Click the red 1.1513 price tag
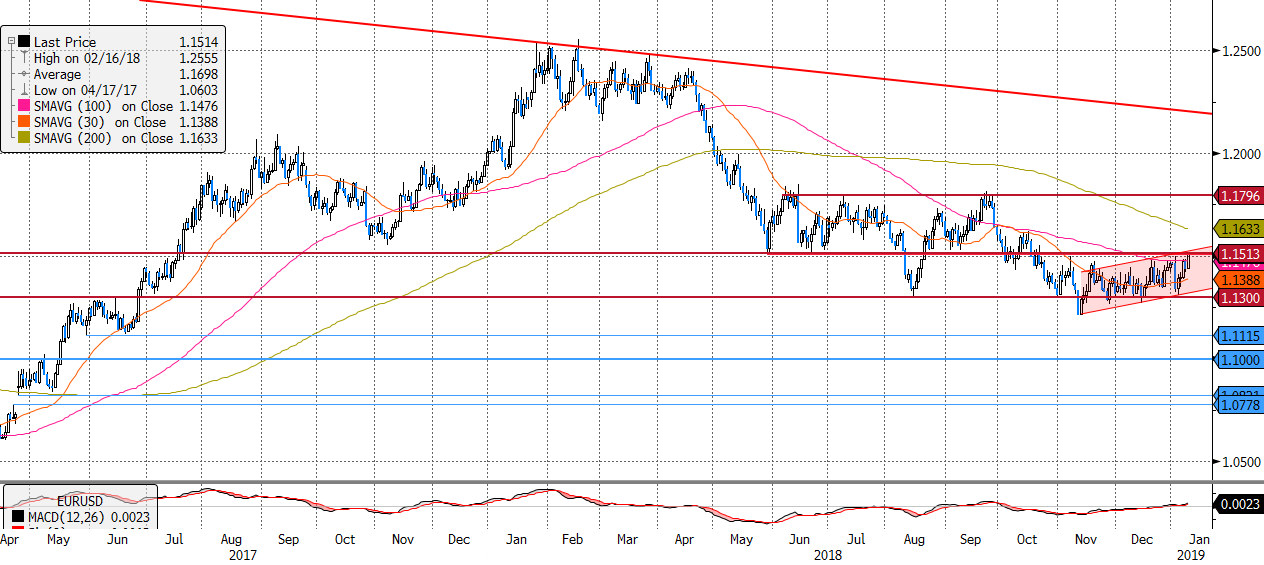 pyautogui.click(x=1238, y=254)
